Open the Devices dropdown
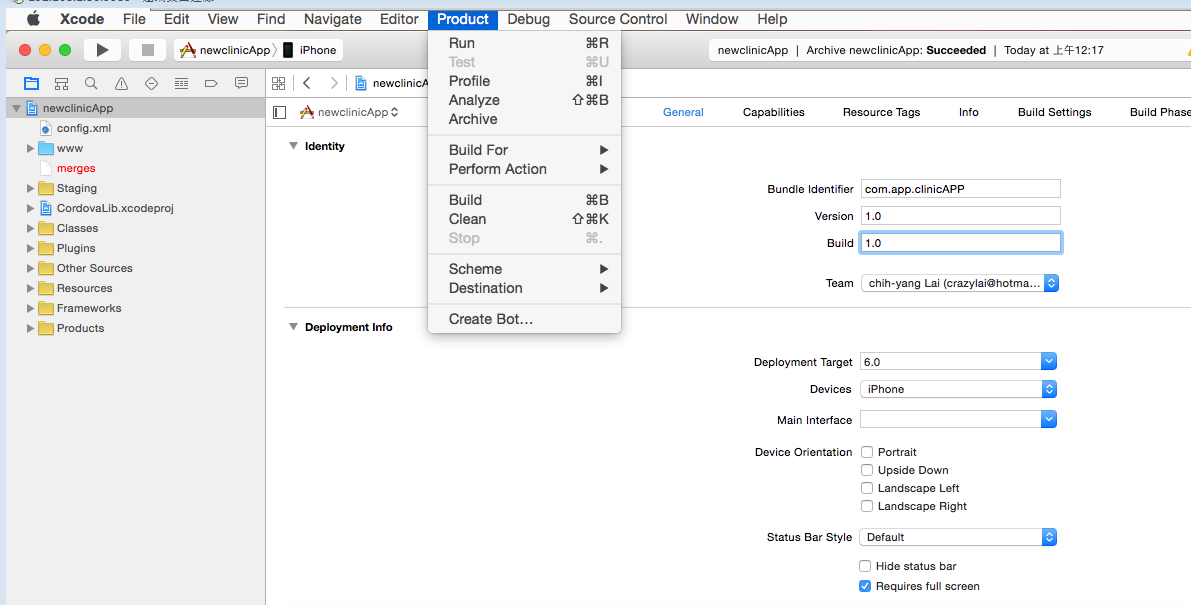Image resolution: width=1191 pixels, height=605 pixels. [959, 389]
